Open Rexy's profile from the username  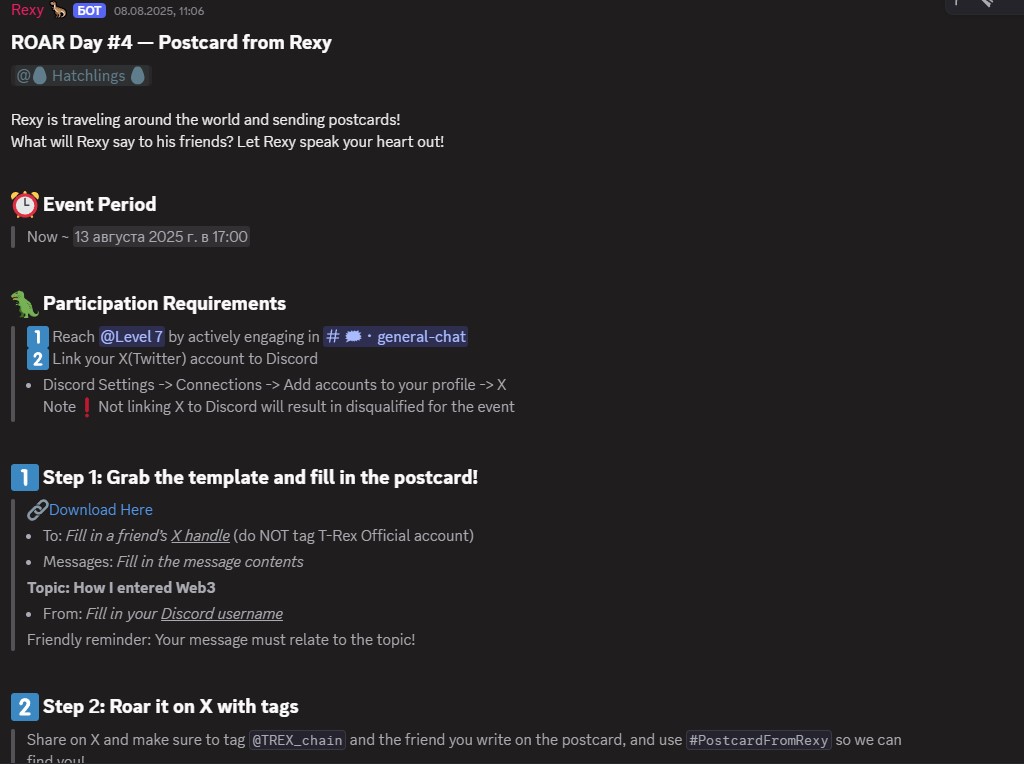point(27,10)
